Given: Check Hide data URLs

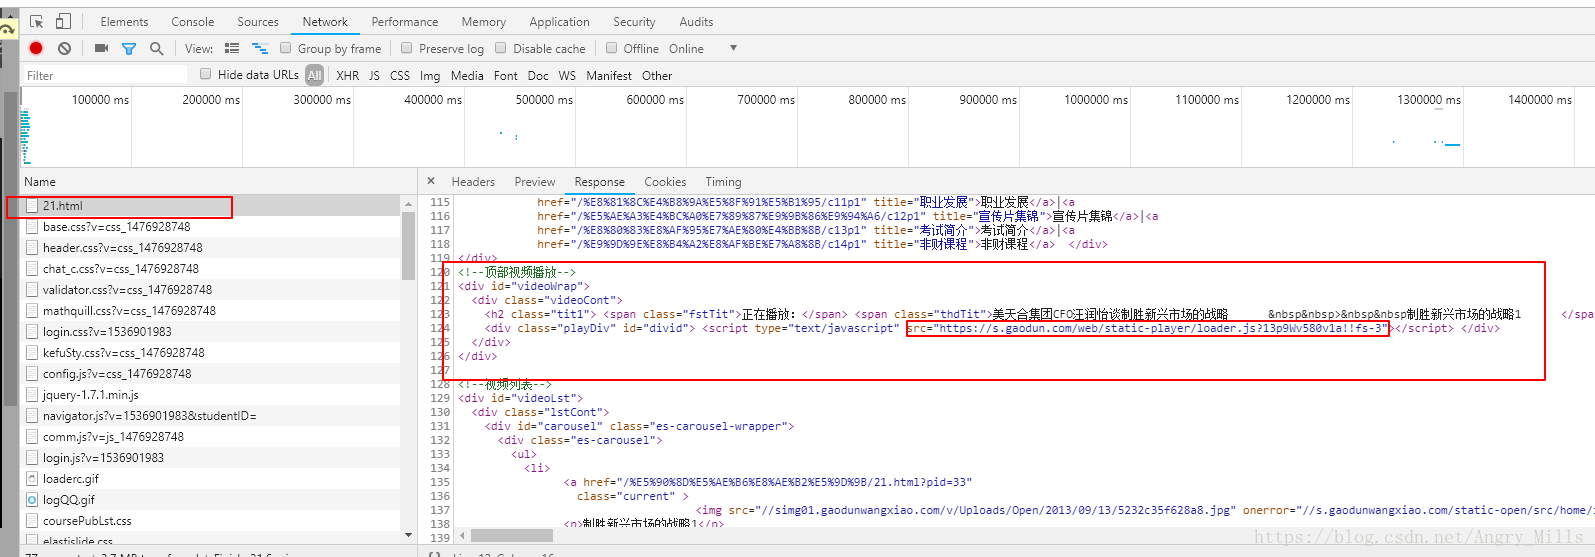Looking at the screenshot, I should pyautogui.click(x=205, y=74).
